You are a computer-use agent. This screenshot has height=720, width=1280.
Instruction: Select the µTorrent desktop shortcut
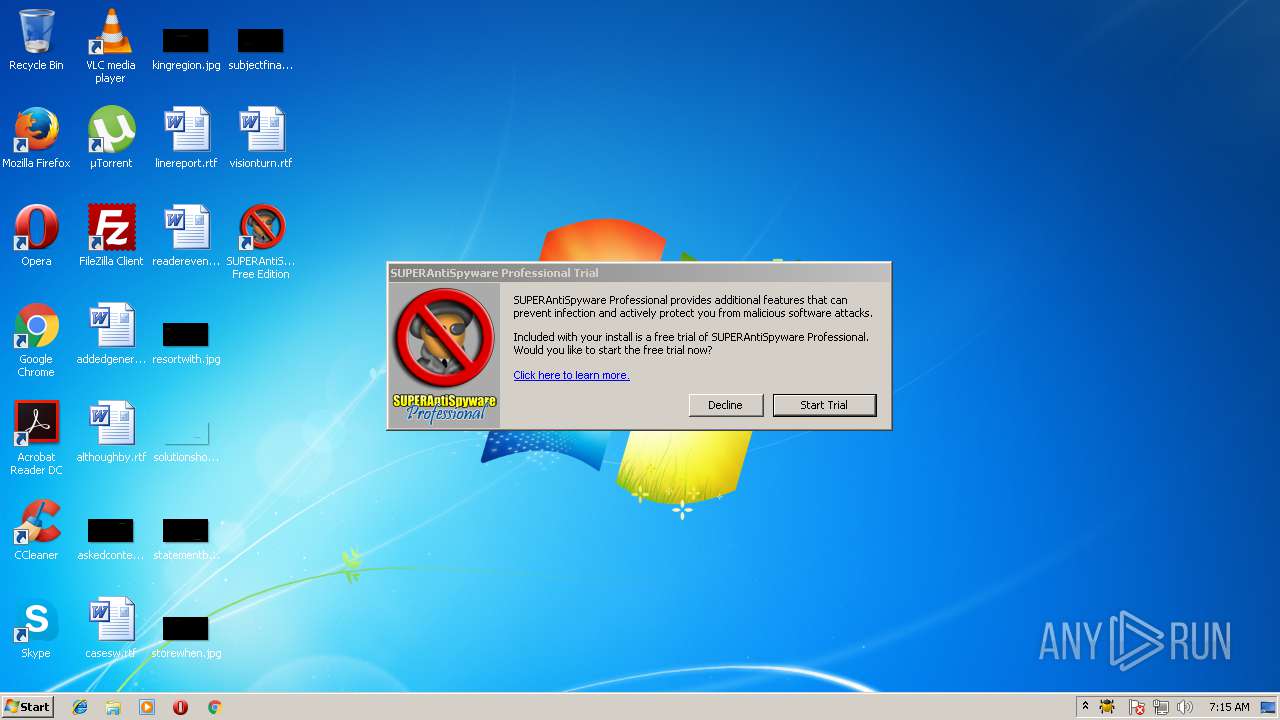click(111, 138)
